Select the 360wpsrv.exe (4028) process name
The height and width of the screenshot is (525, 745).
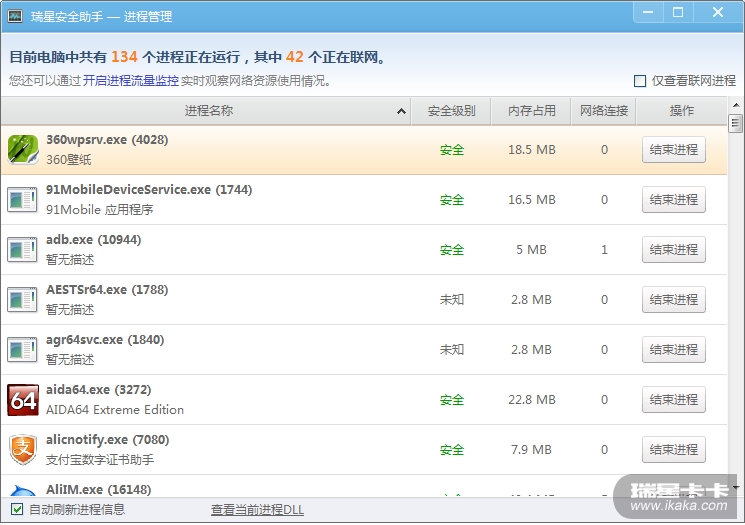(107, 140)
